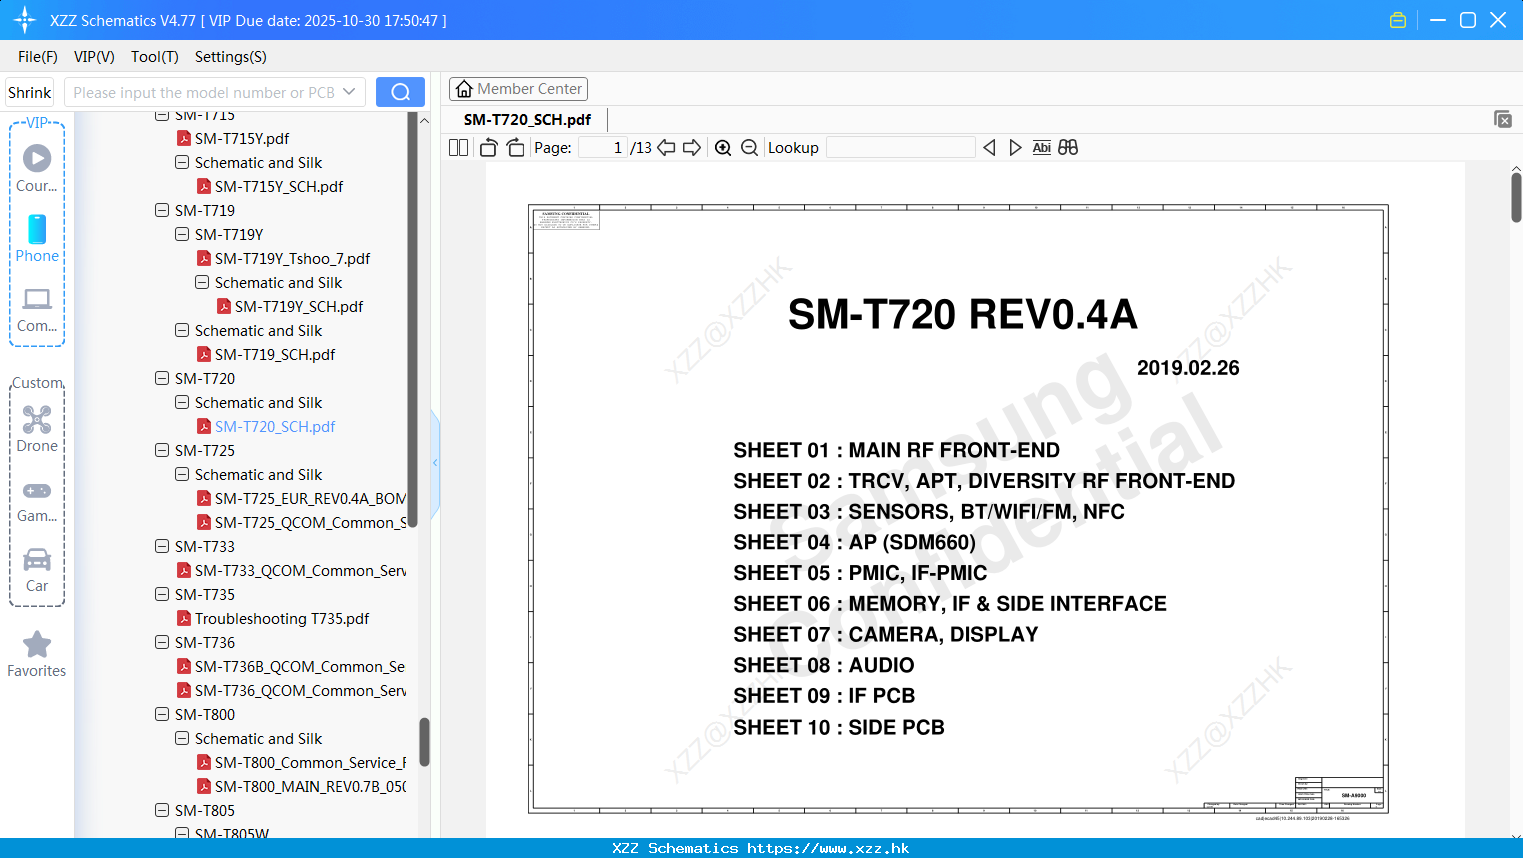Open model number dropdown arrow
1523x858 pixels.
point(349,92)
